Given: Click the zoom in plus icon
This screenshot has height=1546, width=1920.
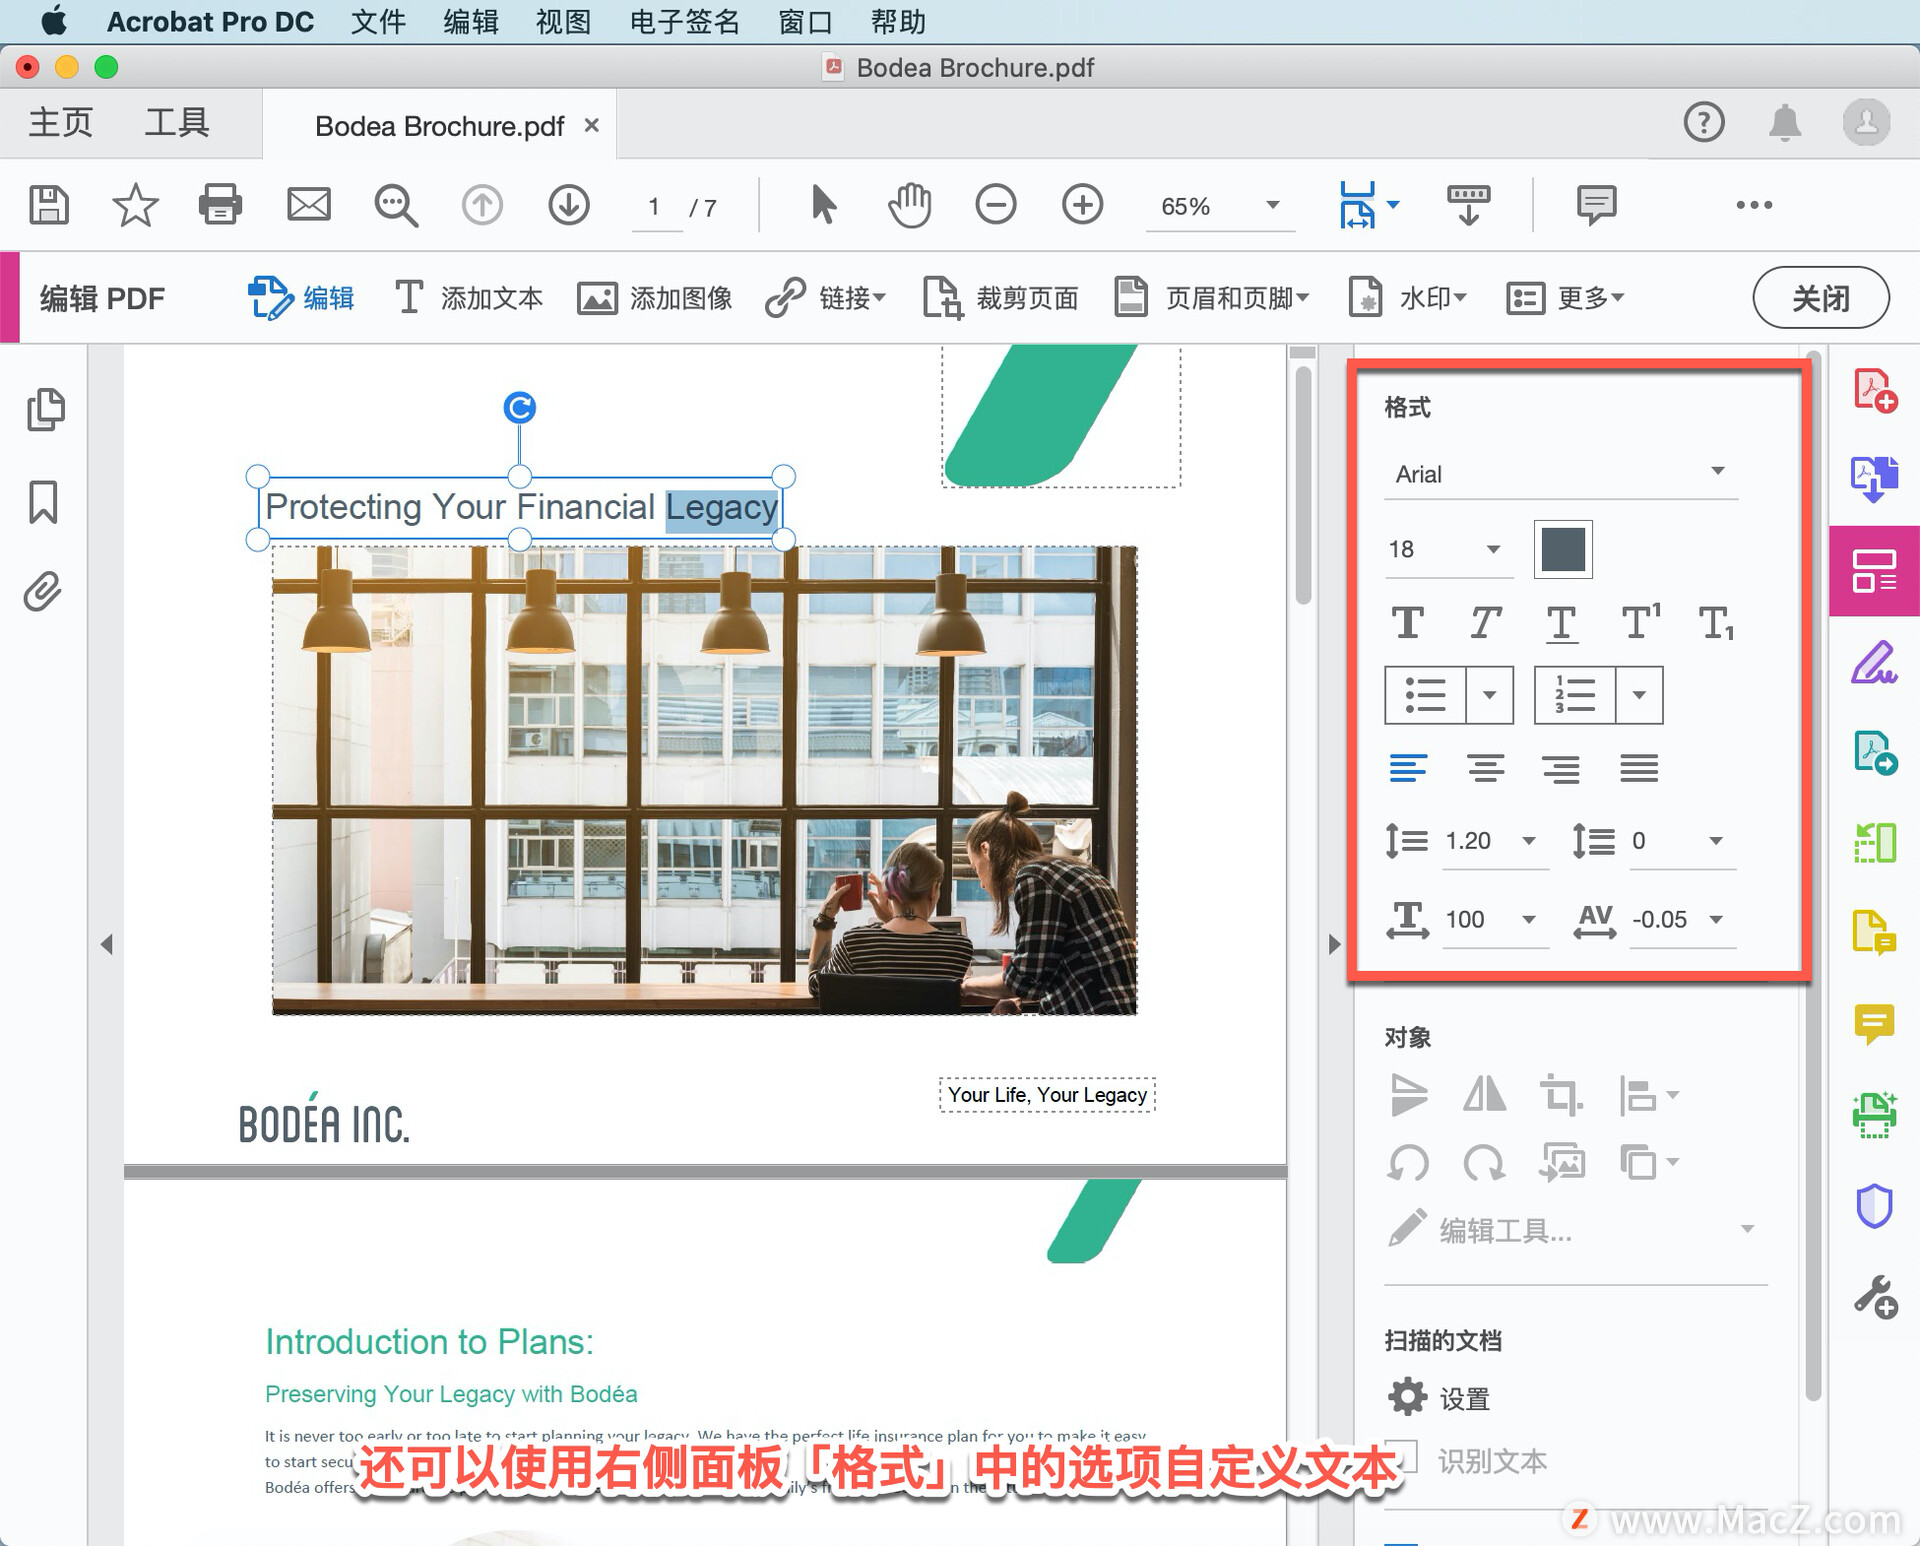Looking at the screenshot, I should click(1082, 205).
